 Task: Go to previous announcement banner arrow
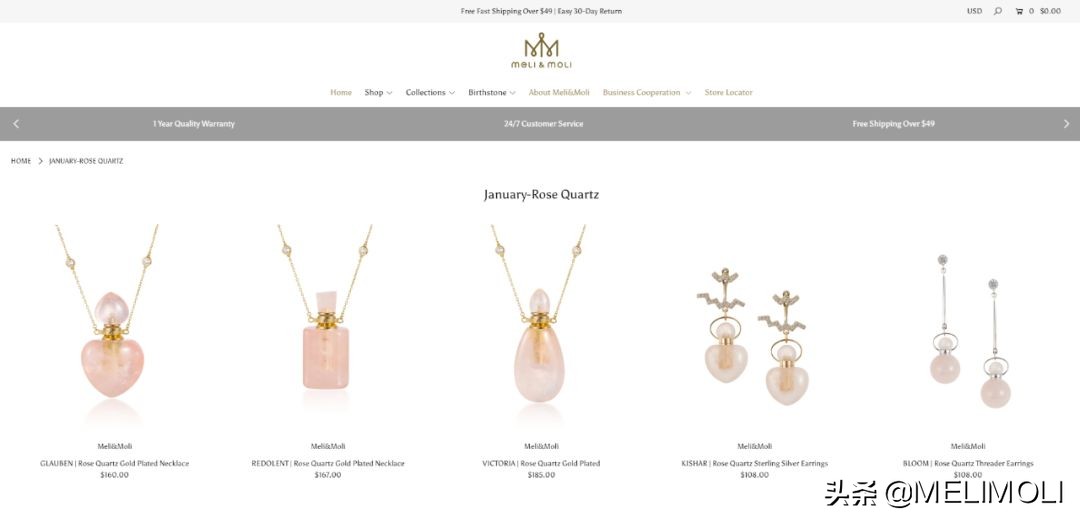click(17, 124)
